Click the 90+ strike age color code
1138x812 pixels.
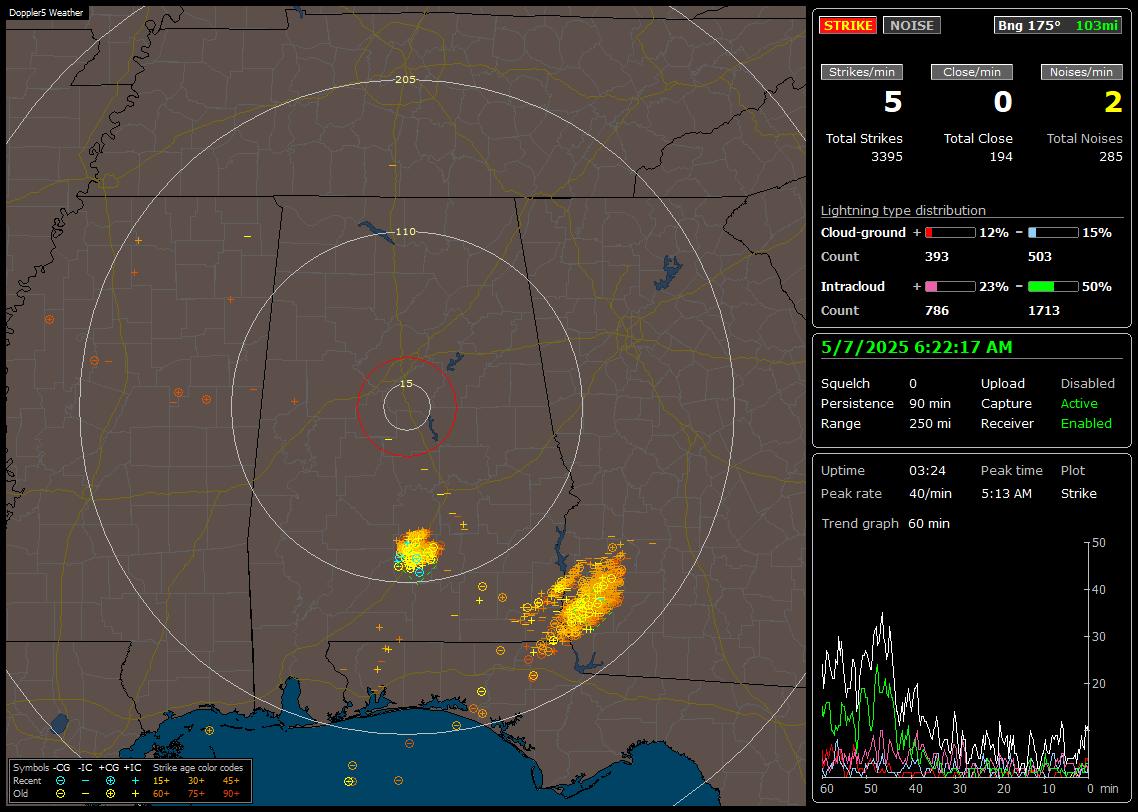coord(231,794)
